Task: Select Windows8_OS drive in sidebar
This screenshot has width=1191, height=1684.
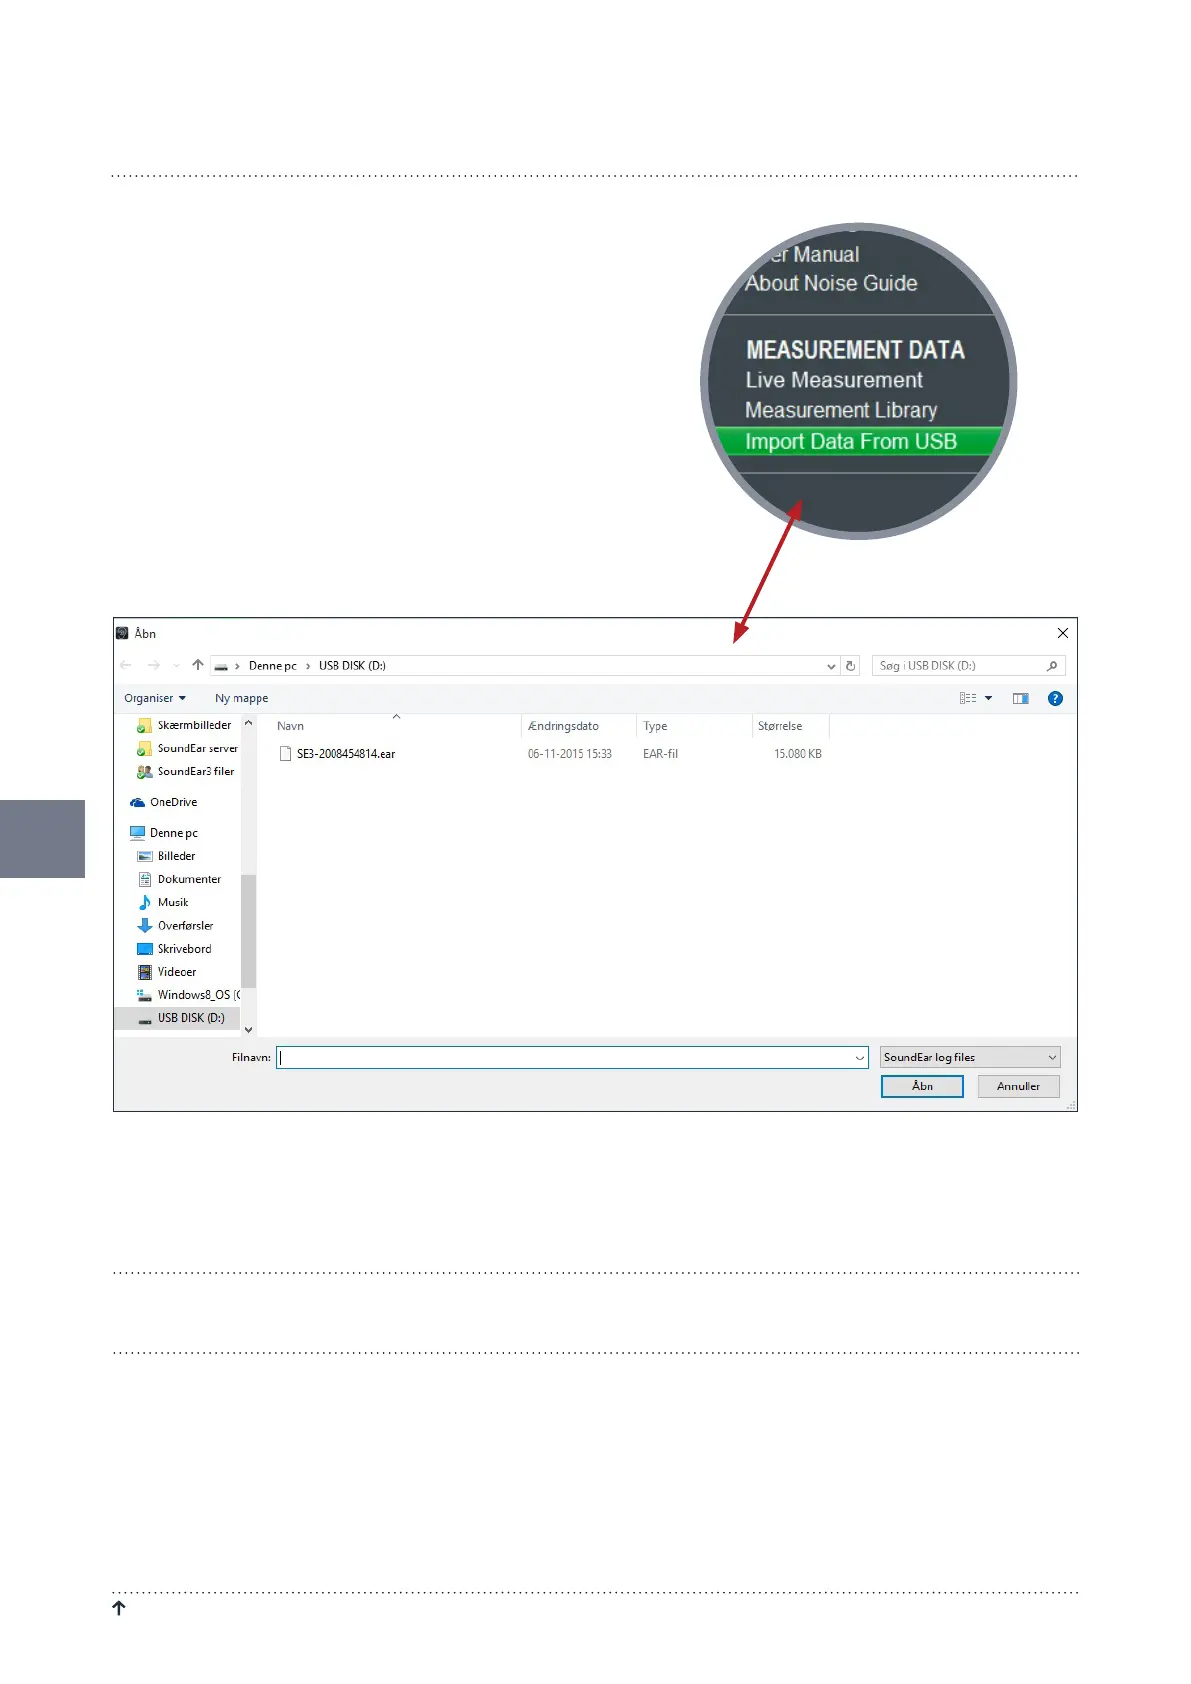Action: tap(188, 994)
